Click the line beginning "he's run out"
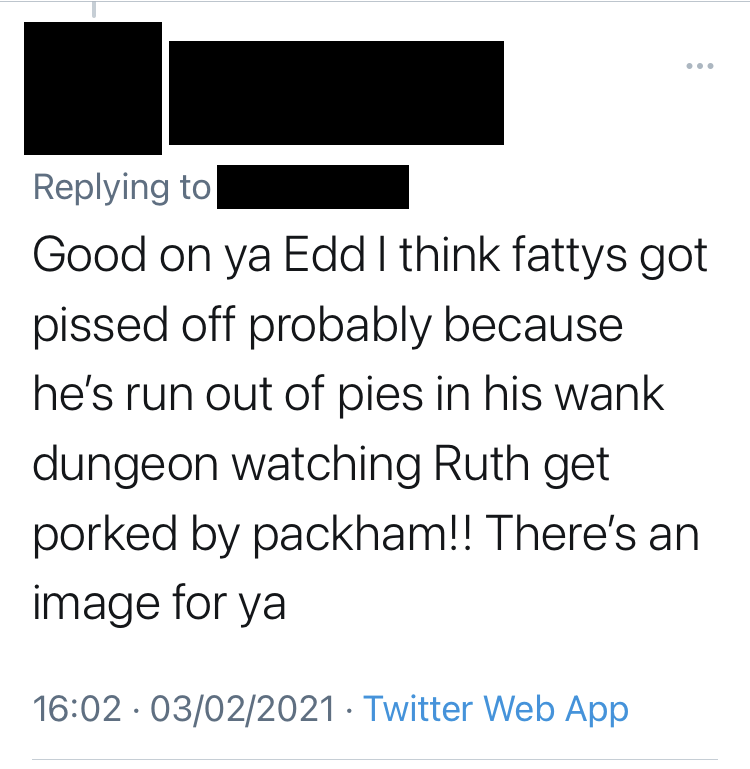This screenshot has width=750, height=769. click(348, 394)
